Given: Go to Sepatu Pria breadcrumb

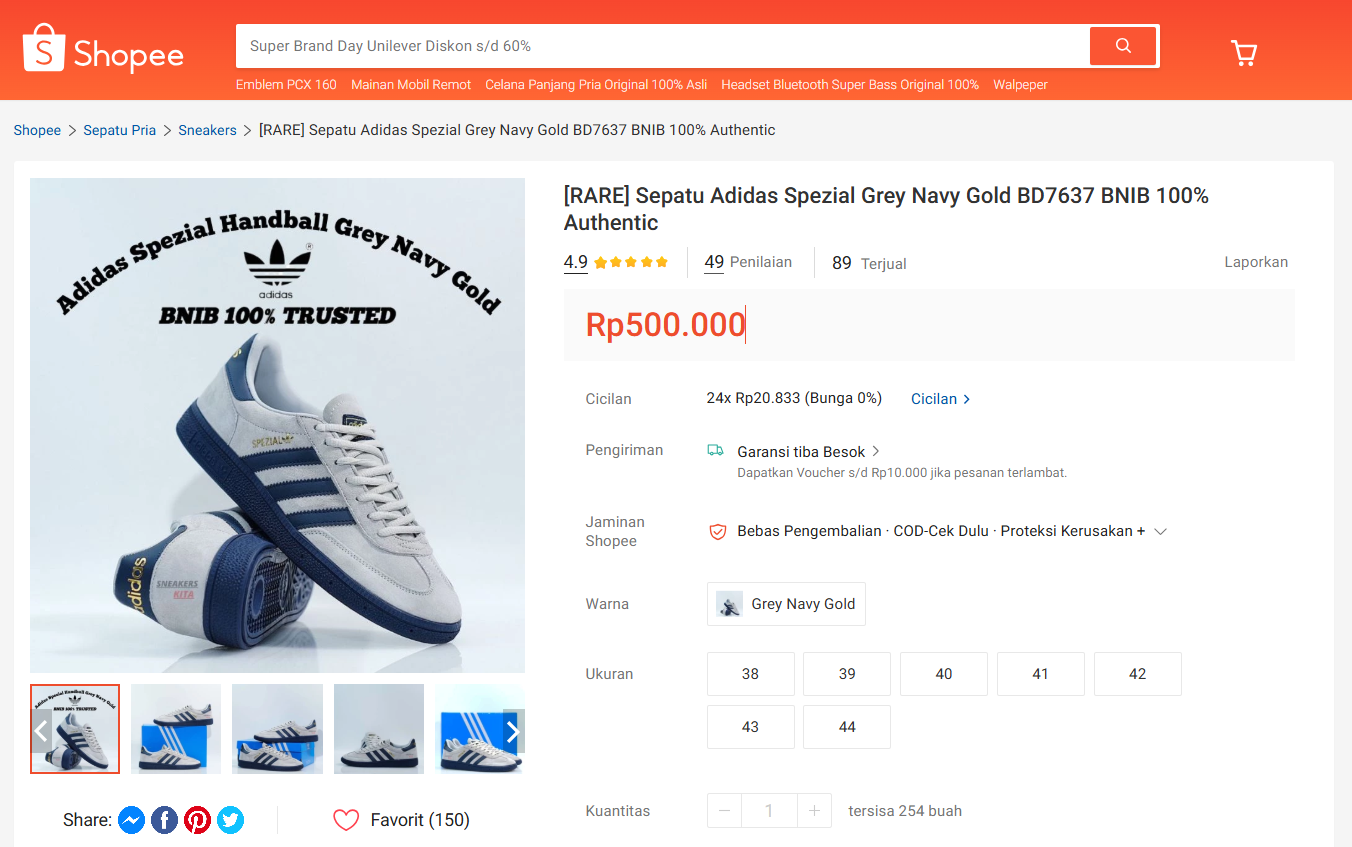Looking at the screenshot, I should (x=120, y=130).
